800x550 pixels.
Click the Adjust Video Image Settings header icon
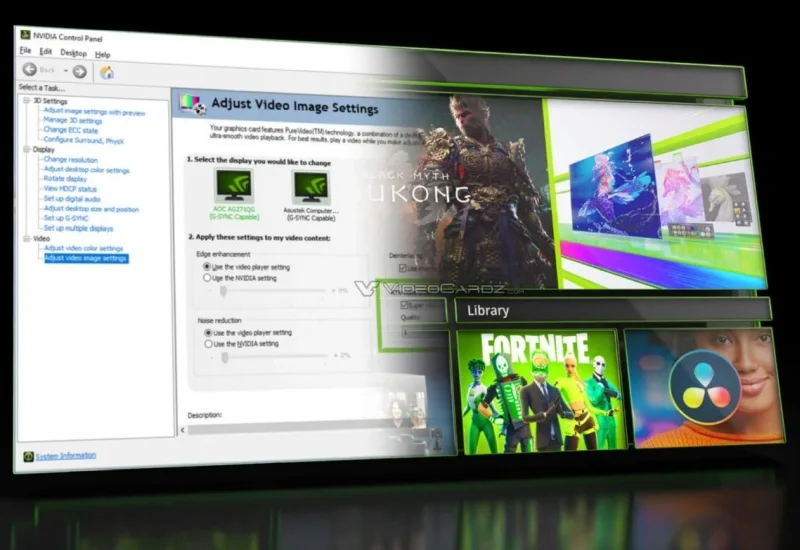click(192, 104)
